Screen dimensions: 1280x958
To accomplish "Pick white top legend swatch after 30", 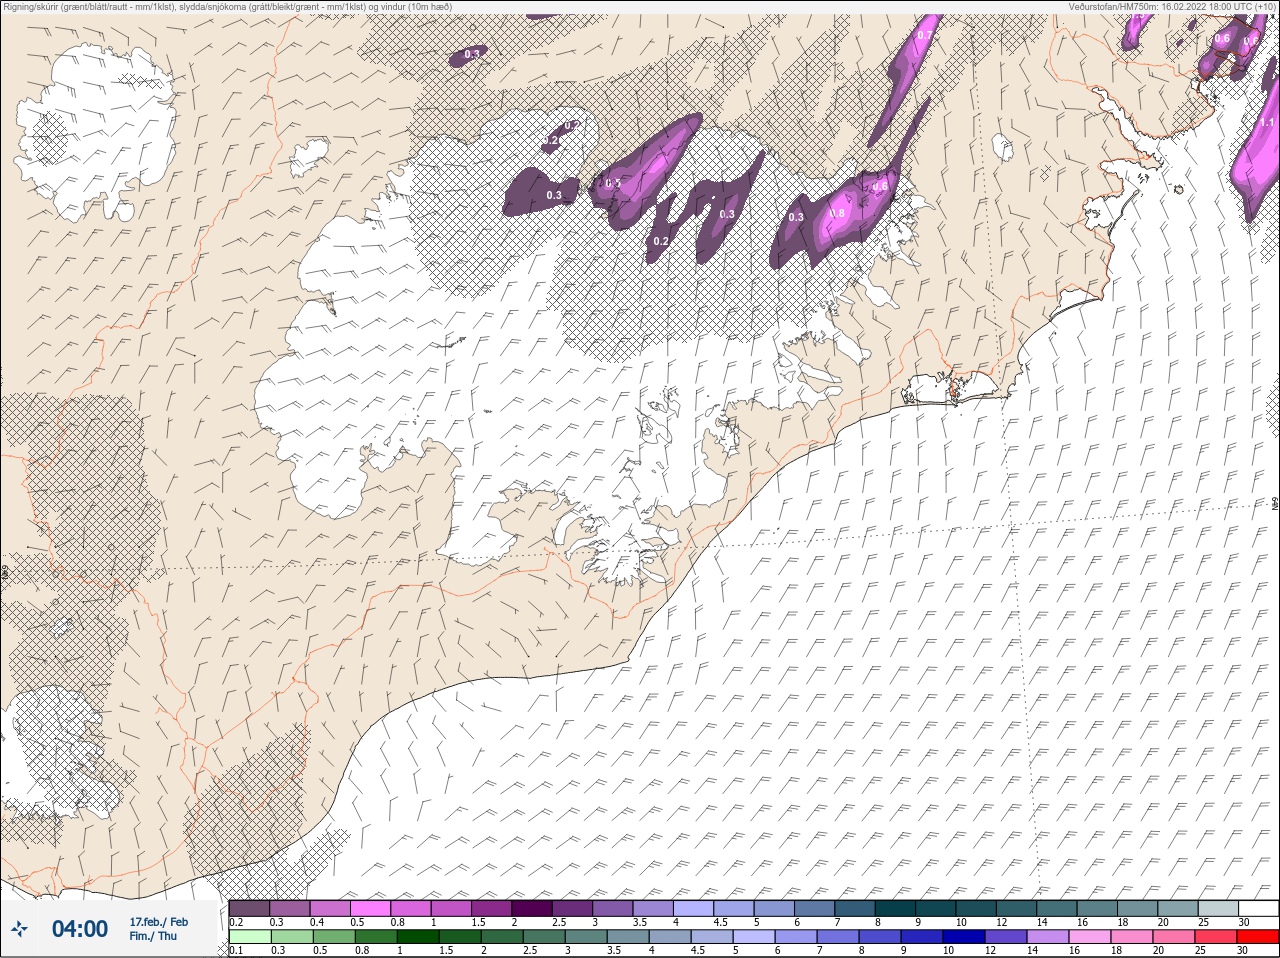I will click(x=1258, y=908).
